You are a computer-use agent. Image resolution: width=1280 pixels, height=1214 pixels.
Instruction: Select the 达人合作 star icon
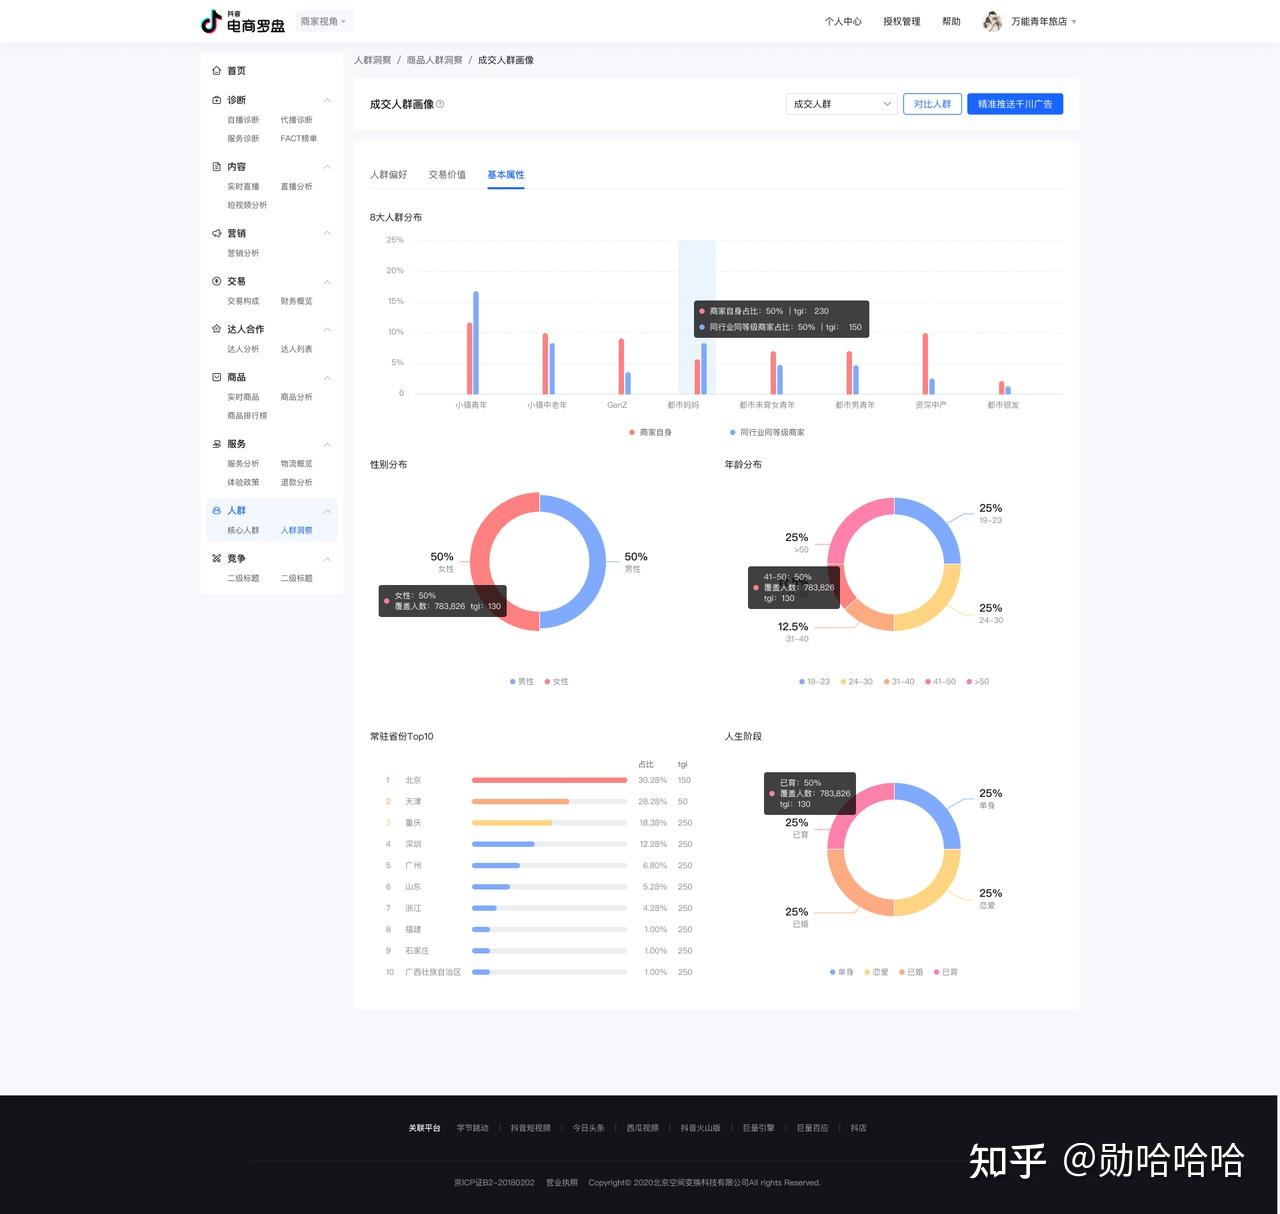coord(217,329)
